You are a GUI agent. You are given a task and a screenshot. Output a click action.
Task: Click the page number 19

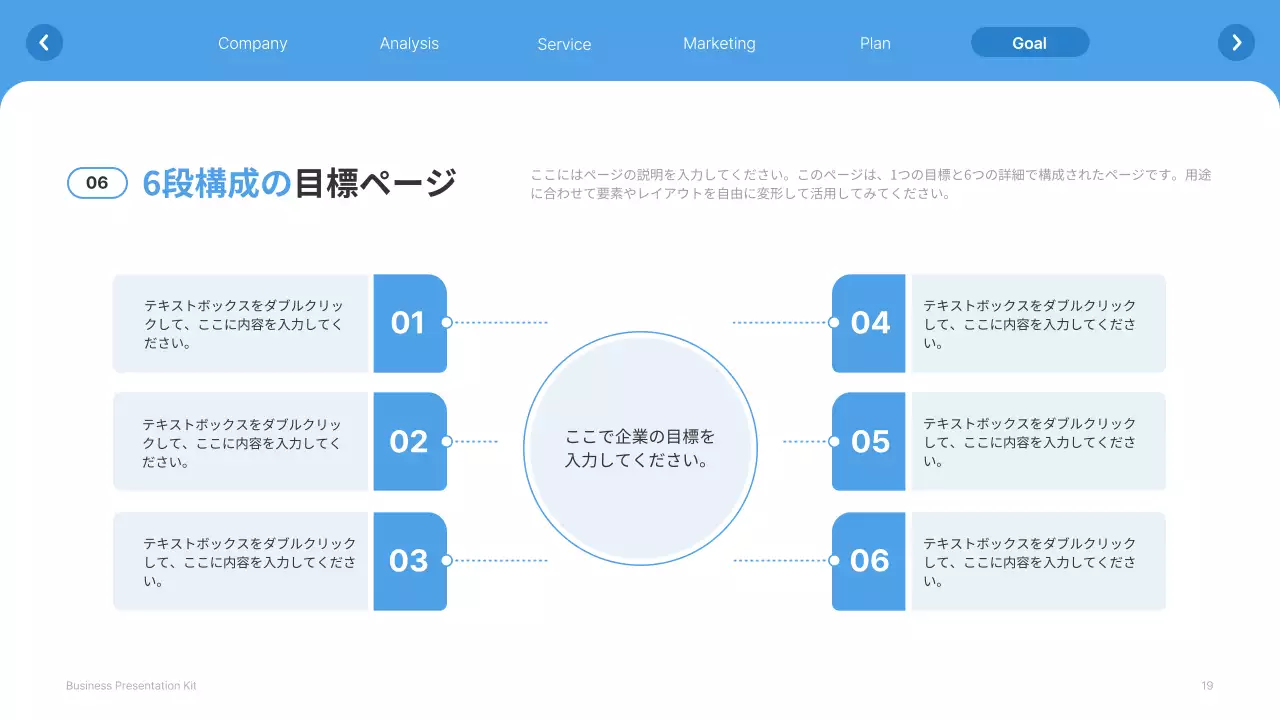pos(1206,685)
